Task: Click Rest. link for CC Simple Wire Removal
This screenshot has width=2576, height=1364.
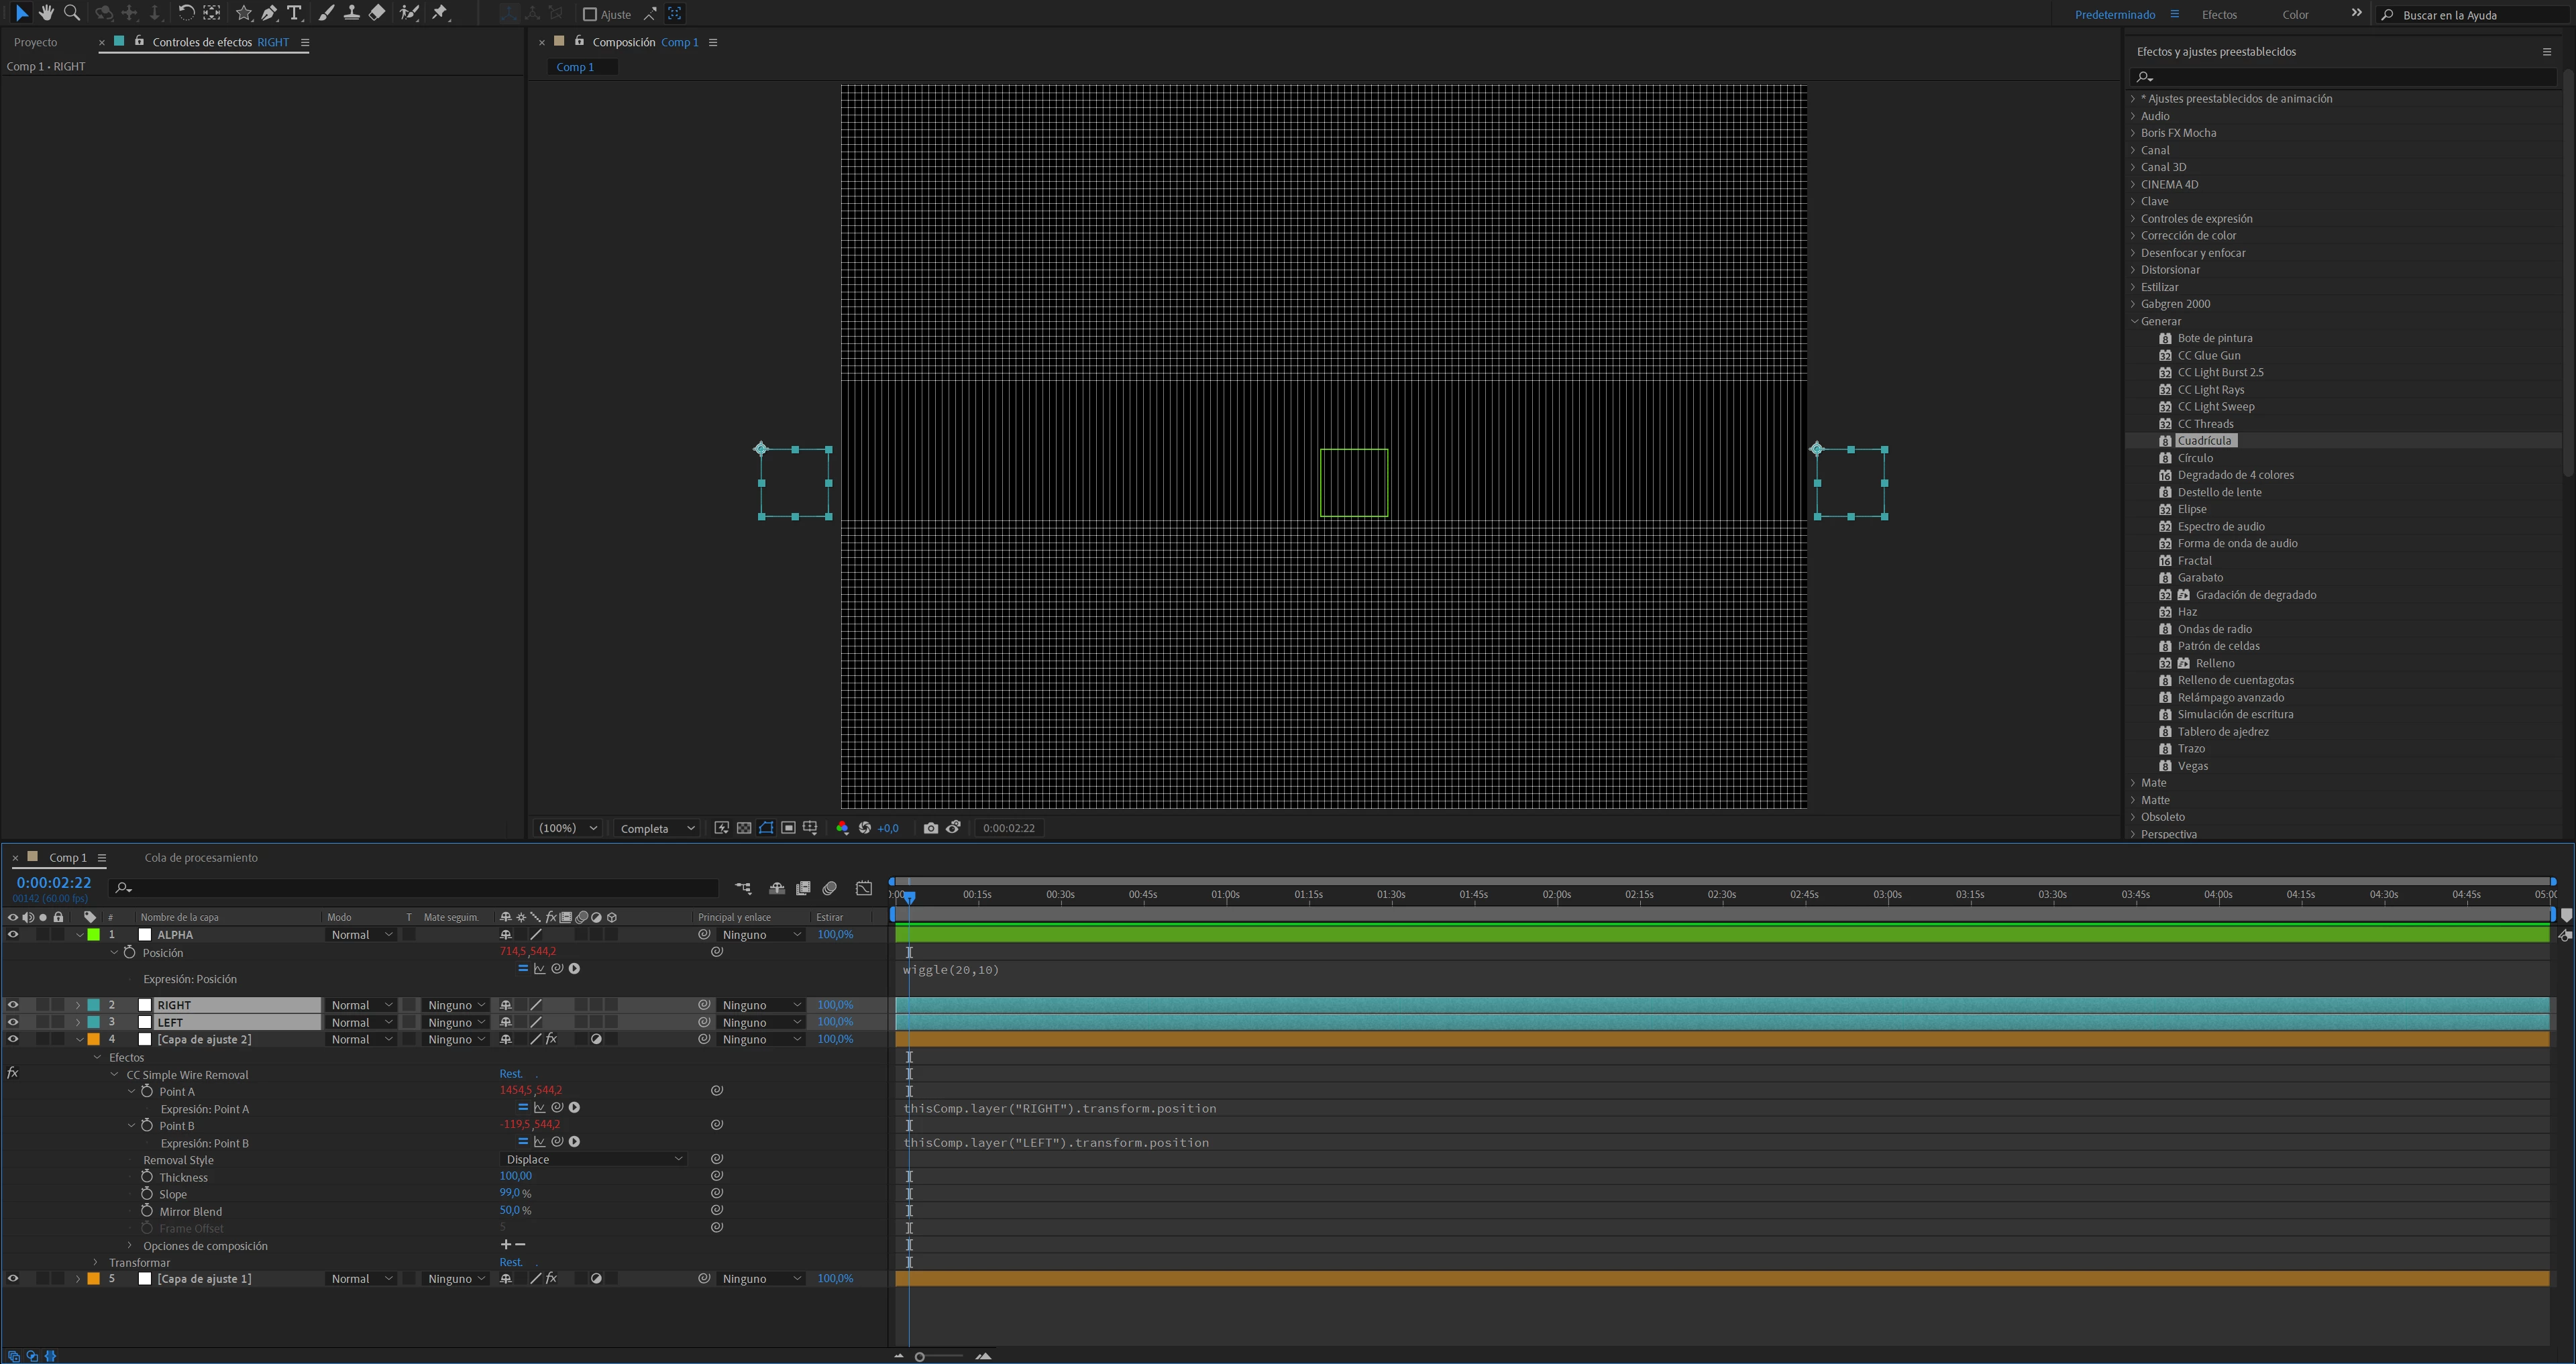Action: 510,1075
